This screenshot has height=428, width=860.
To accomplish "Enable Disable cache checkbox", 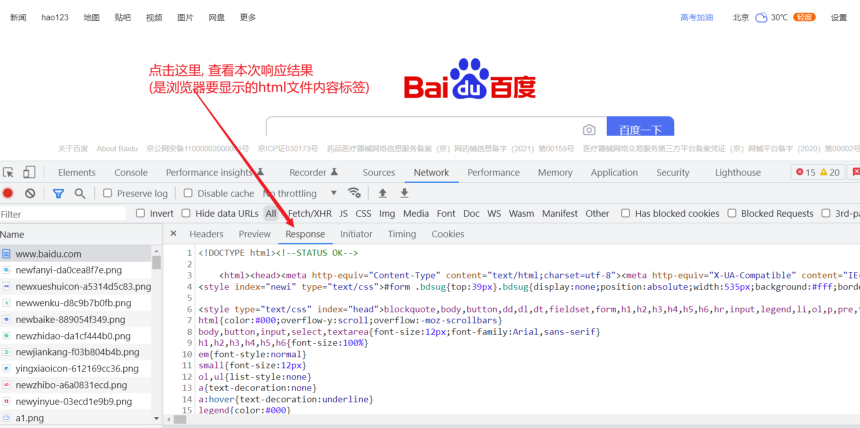I will [188, 193].
